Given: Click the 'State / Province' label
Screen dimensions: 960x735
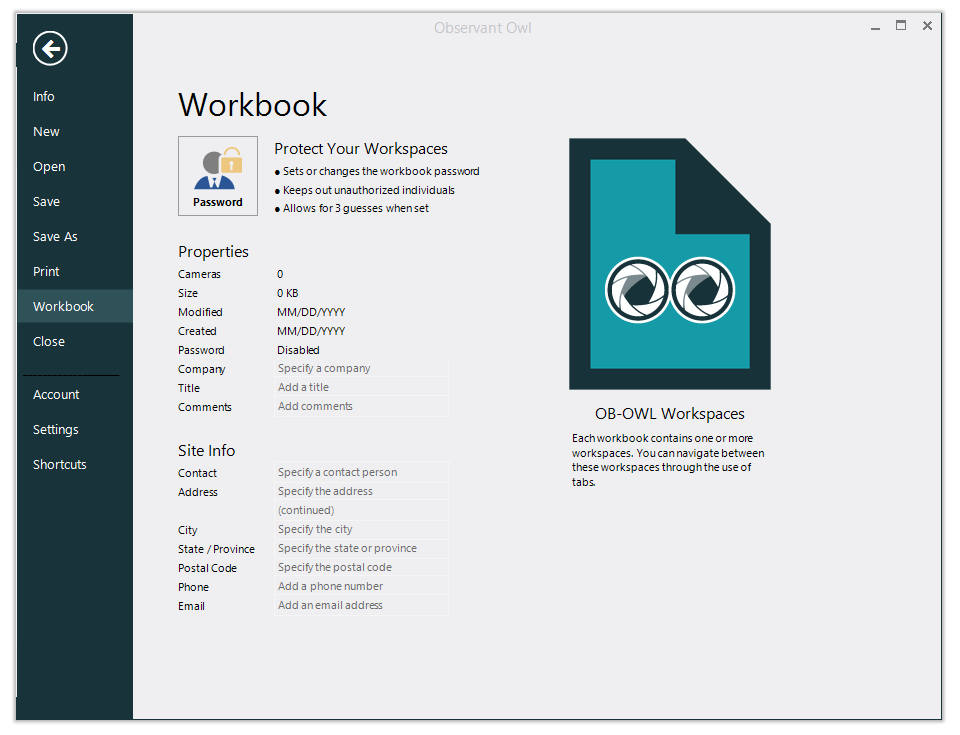Looking at the screenshot, I should 216,549.
